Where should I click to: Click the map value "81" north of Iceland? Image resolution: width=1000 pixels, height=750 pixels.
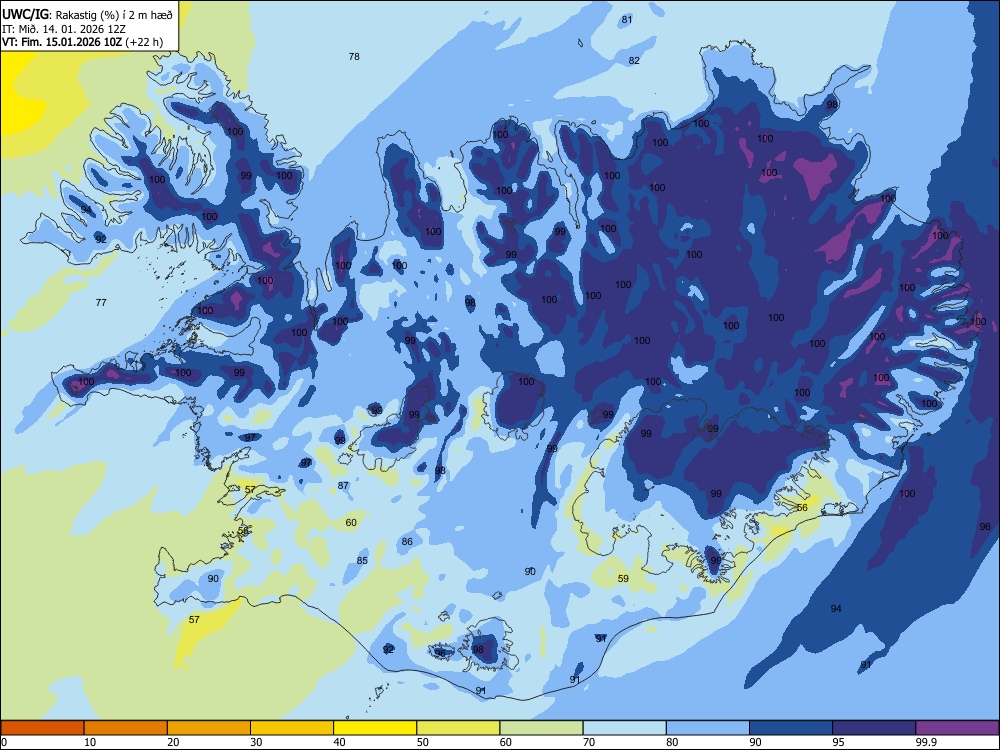coord(627,20)
